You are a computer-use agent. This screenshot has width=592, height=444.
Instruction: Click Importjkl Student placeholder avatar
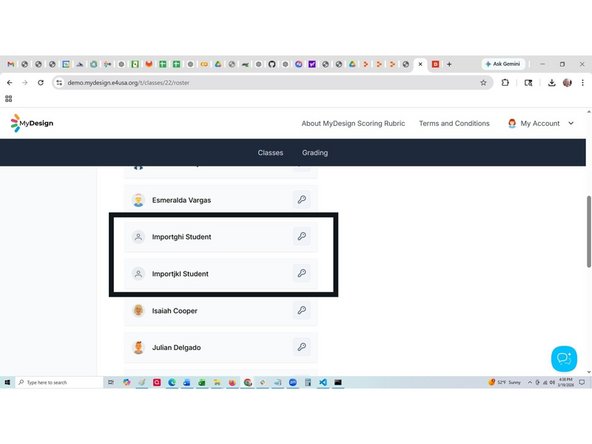(x=139, y=274)
